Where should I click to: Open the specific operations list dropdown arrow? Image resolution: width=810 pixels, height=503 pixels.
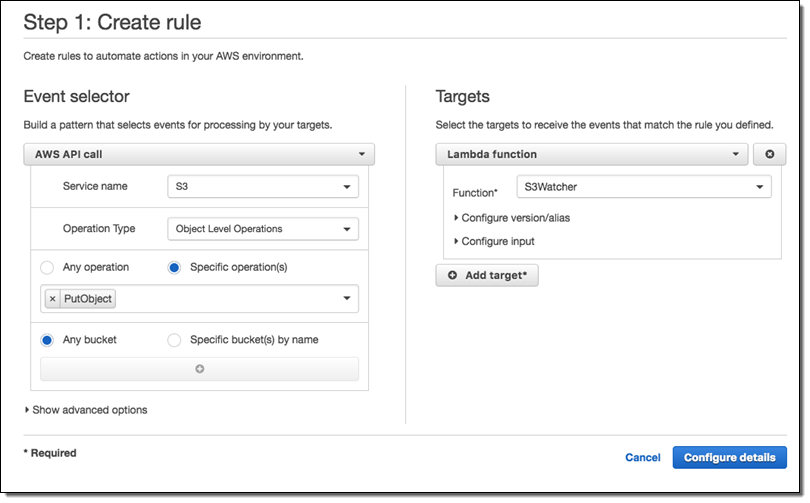click(x=347, y=299)
